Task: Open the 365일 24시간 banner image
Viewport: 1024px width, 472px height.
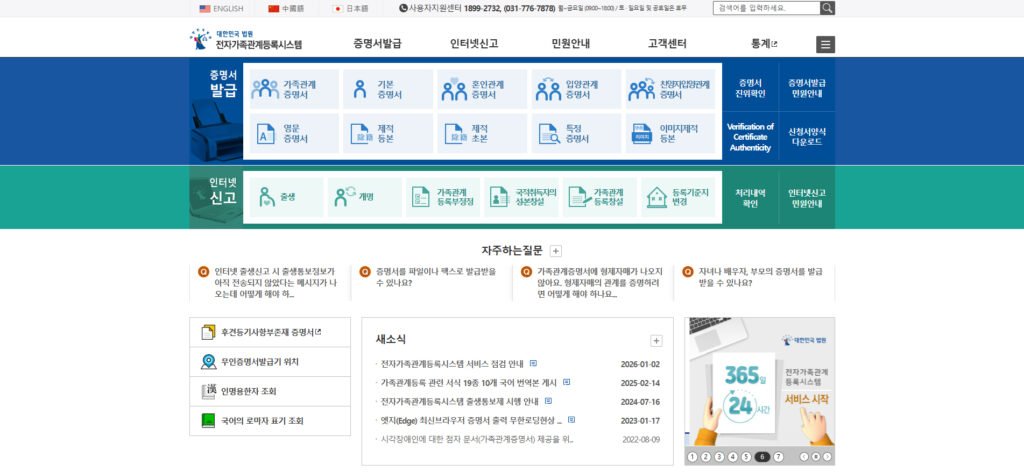Action: (x=760, y=384)
